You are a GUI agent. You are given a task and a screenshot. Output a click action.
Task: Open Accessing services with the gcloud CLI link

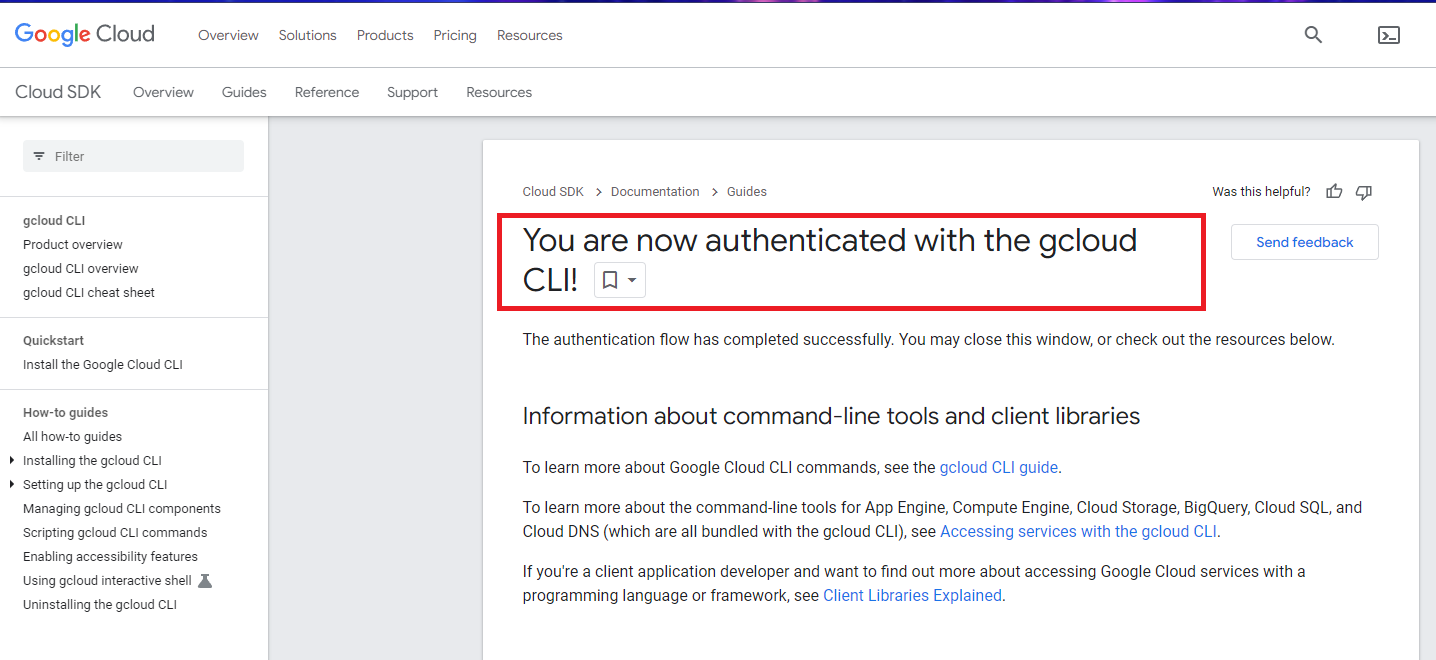point(1078,532)
